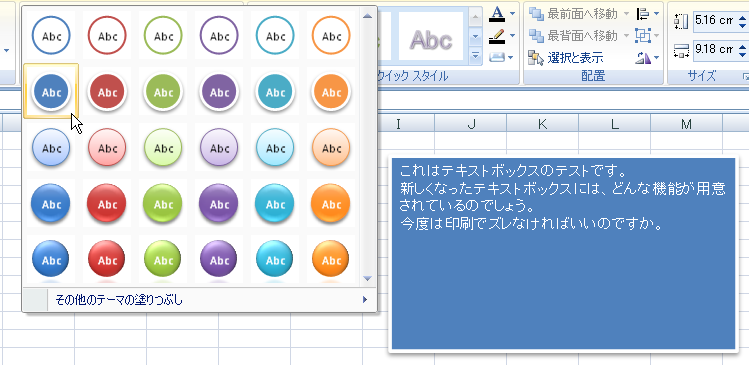Click the shape width 9.18 cm field
Viewport: 749px width, 365px height.
714,49
